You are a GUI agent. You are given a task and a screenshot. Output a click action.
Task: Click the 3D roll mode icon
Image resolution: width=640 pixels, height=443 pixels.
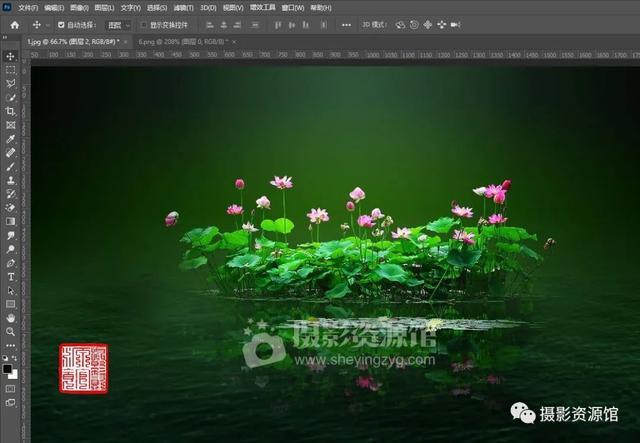click(x=414, y=25)
